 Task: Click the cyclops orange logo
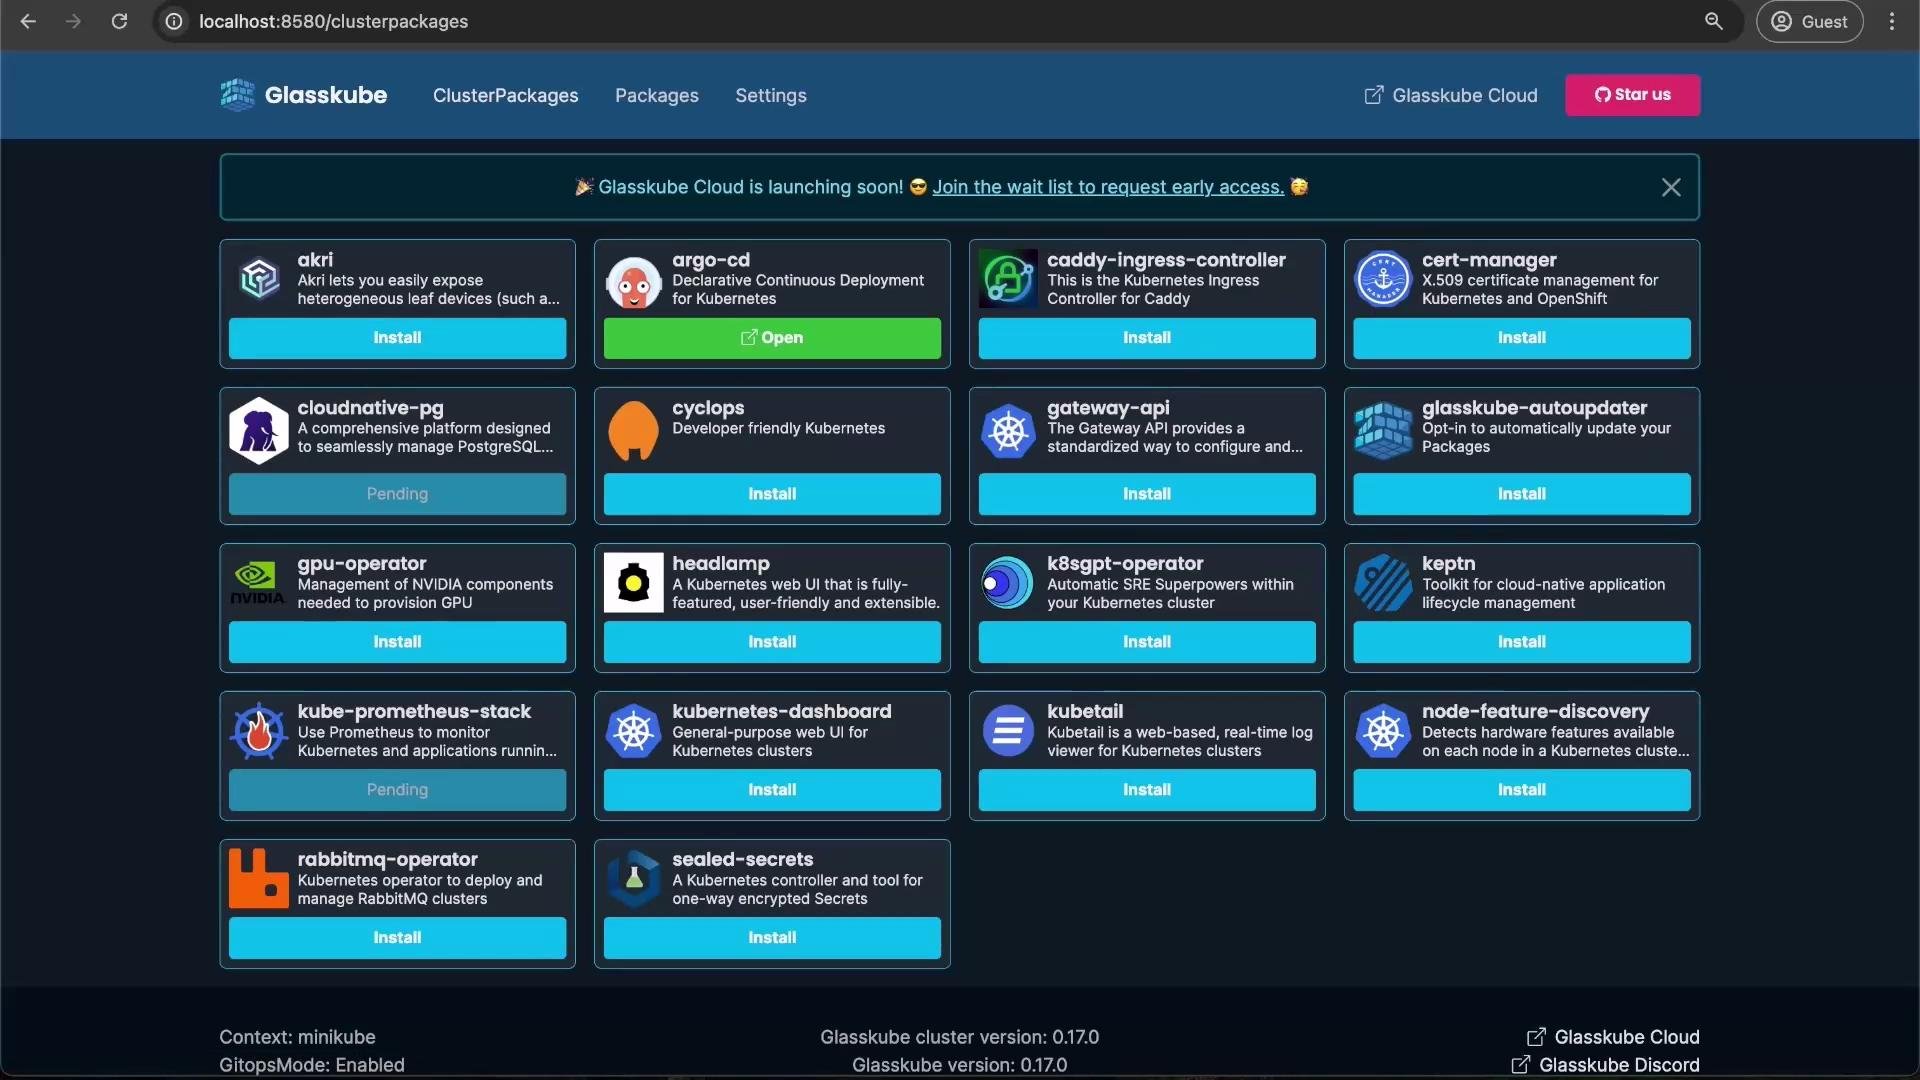(633, 430)
